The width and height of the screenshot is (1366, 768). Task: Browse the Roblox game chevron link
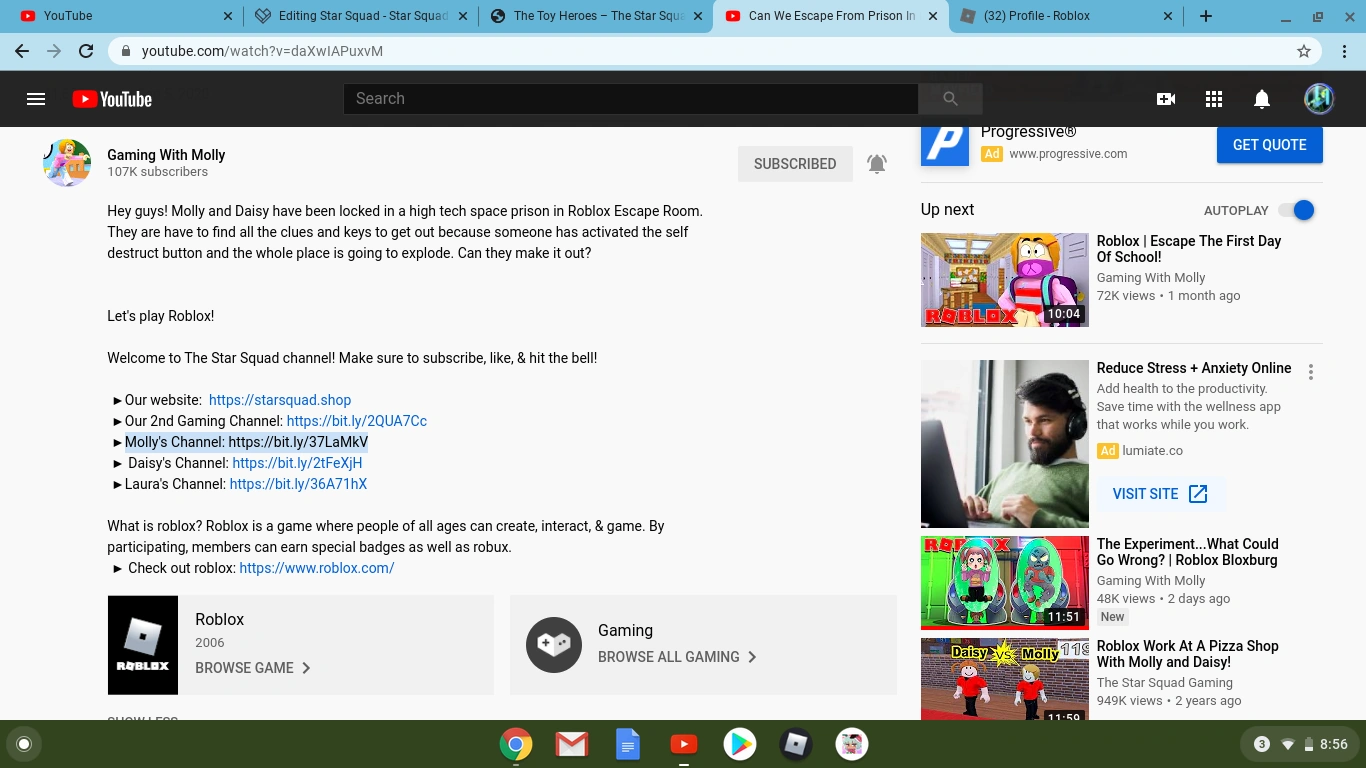pos(253,668)
